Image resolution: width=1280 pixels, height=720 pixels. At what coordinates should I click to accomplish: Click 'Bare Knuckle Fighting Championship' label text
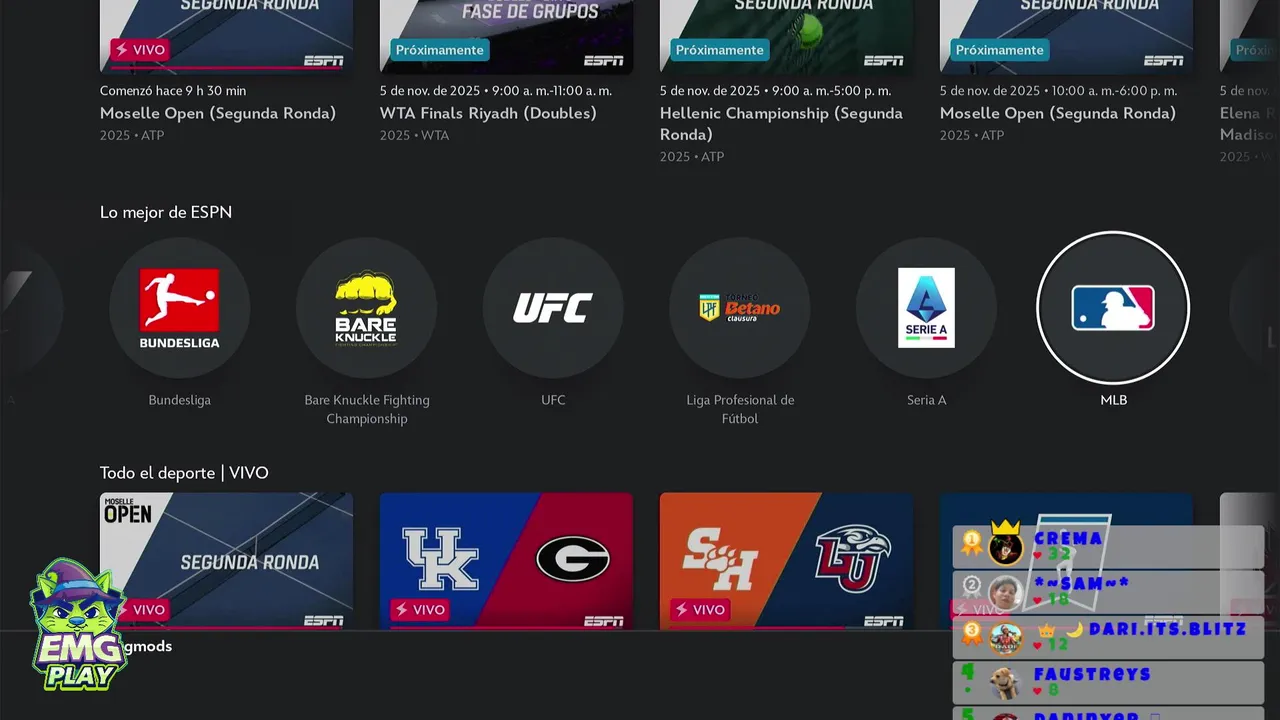tap(367, 409)
